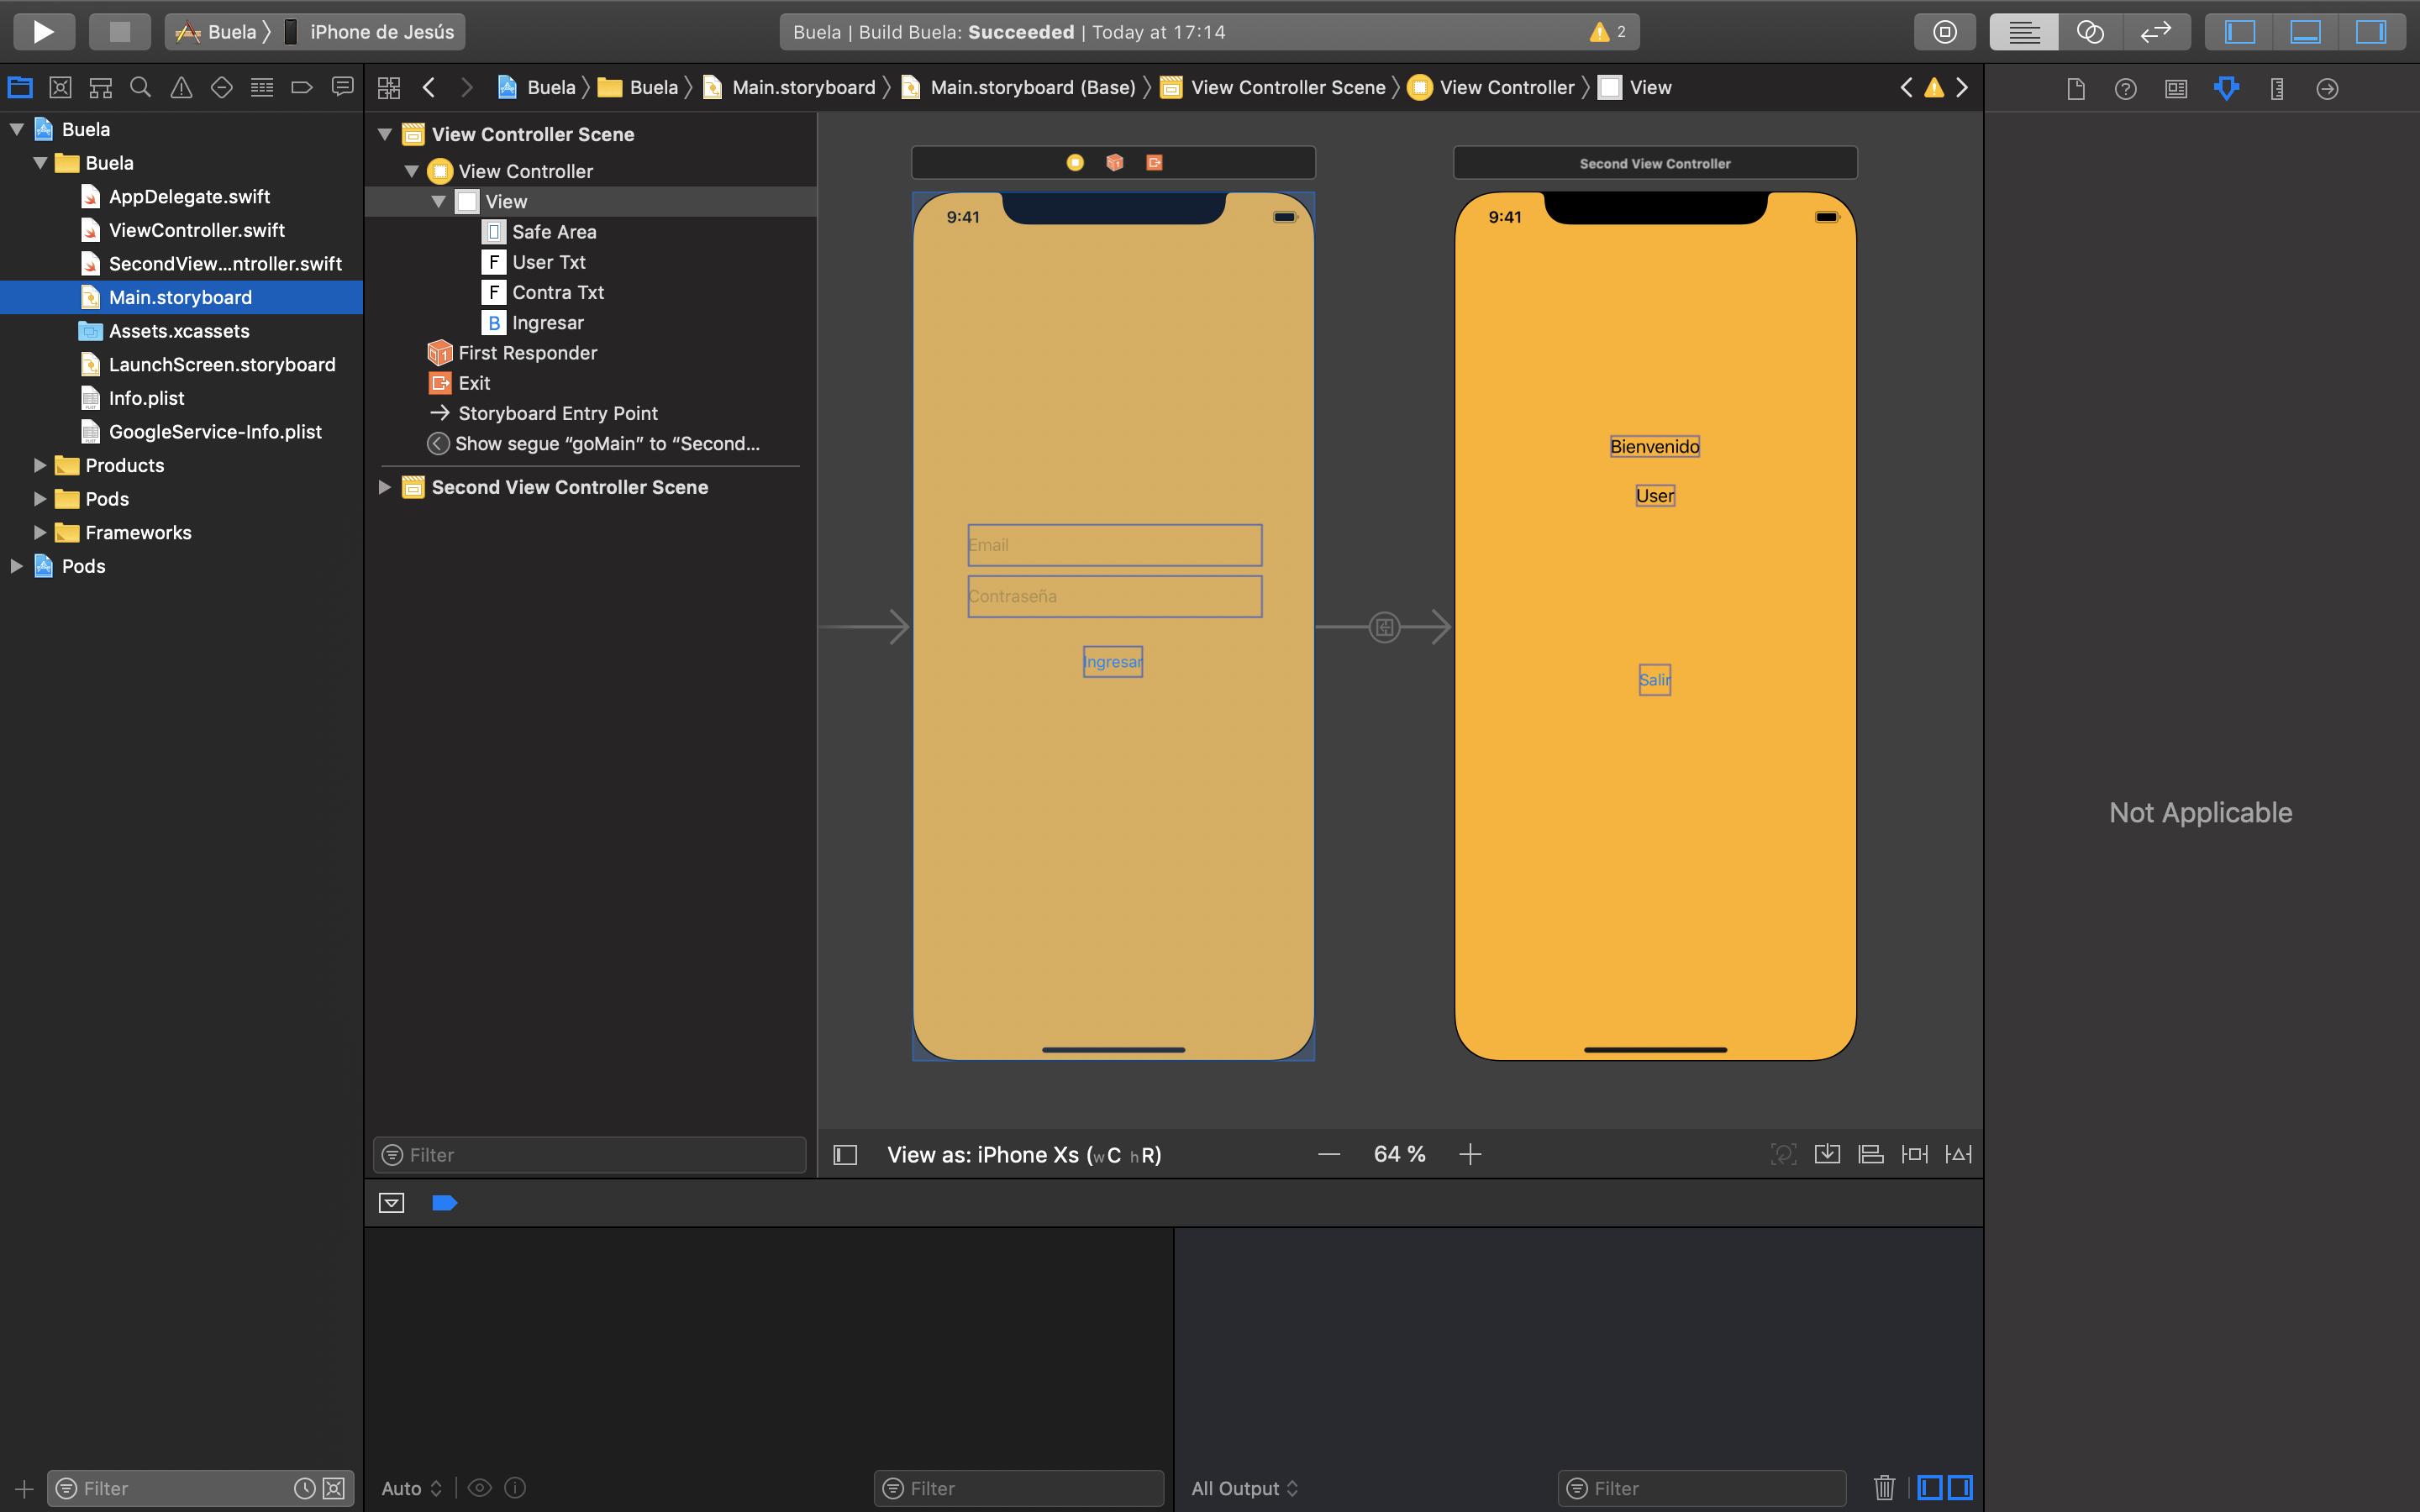Select the Contraseña text field on canvas
The image size is (2420, 1512).
pyautogui.click(x=1114, y=596)
